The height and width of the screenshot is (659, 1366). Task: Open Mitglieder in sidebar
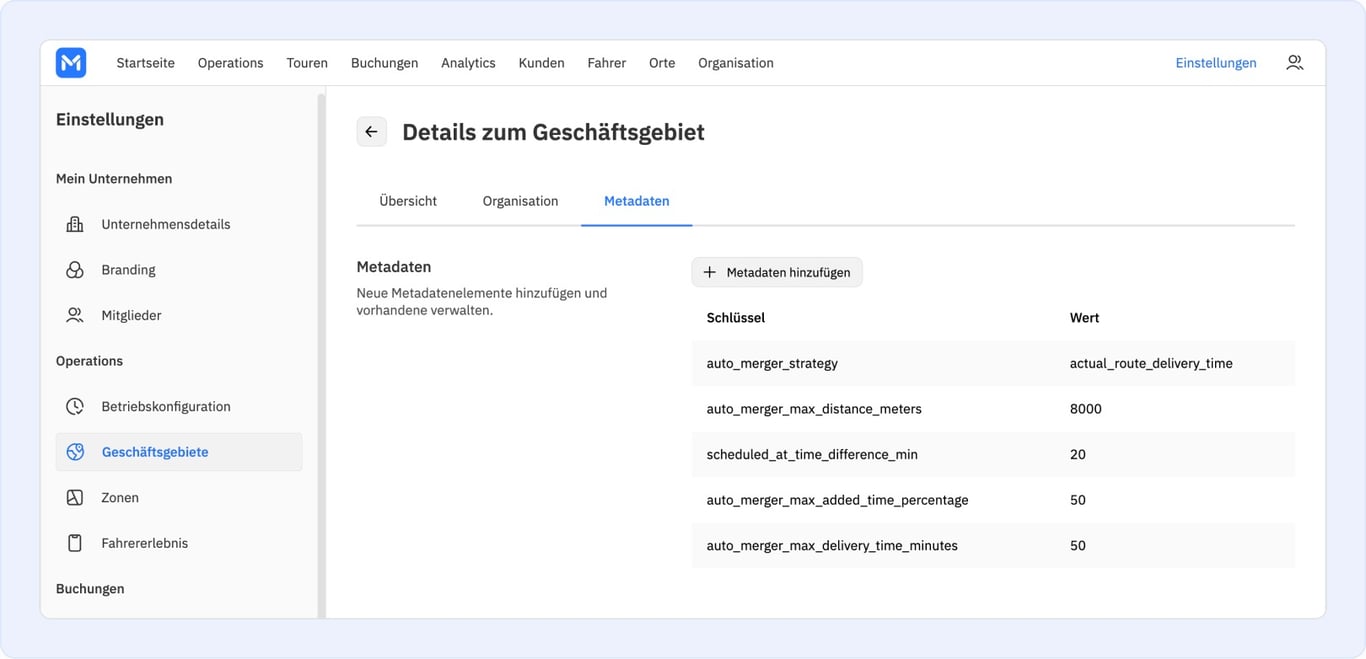point(179,315)
